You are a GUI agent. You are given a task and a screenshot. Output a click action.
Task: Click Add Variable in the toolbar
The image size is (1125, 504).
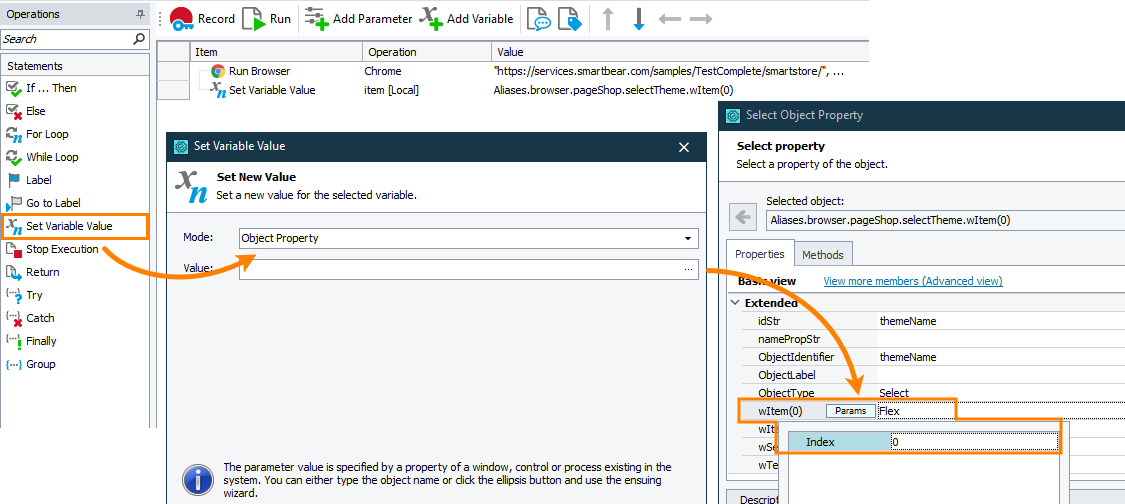[x=466, y=18]
